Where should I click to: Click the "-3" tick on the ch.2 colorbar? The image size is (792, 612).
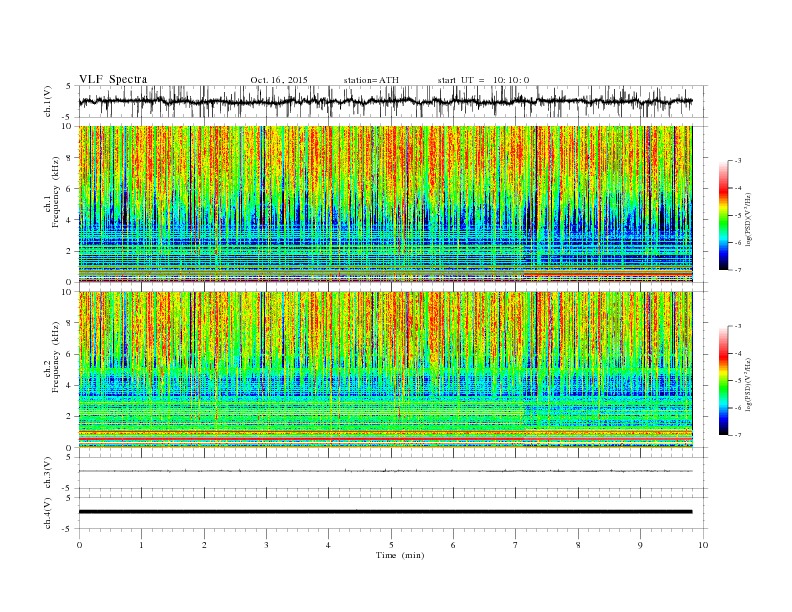coord(737,326)
